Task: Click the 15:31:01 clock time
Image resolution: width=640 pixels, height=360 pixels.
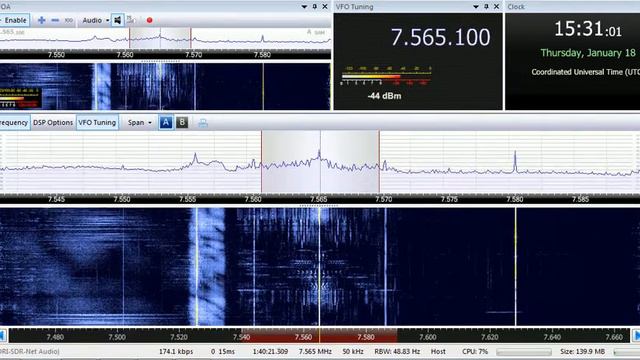Action: pos(587,29)
